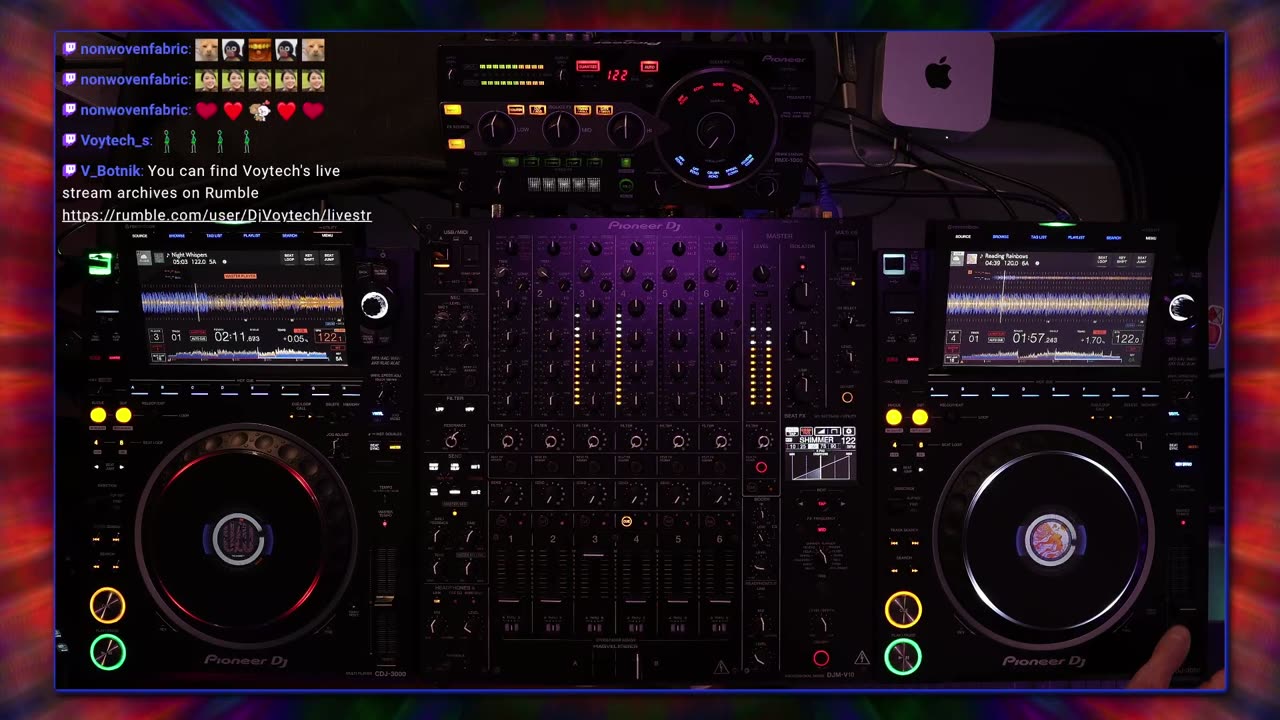
Task: Tap cloud source icon on left CDJ screen
Action: tap(145, 258)
